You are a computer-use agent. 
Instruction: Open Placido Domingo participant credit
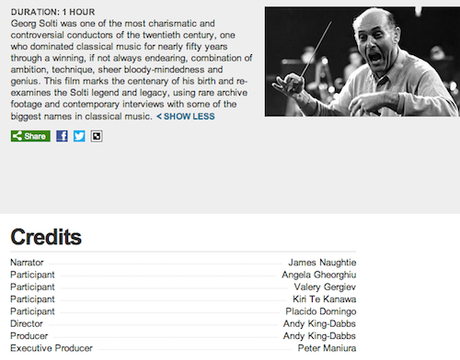[x=321, y=311]
